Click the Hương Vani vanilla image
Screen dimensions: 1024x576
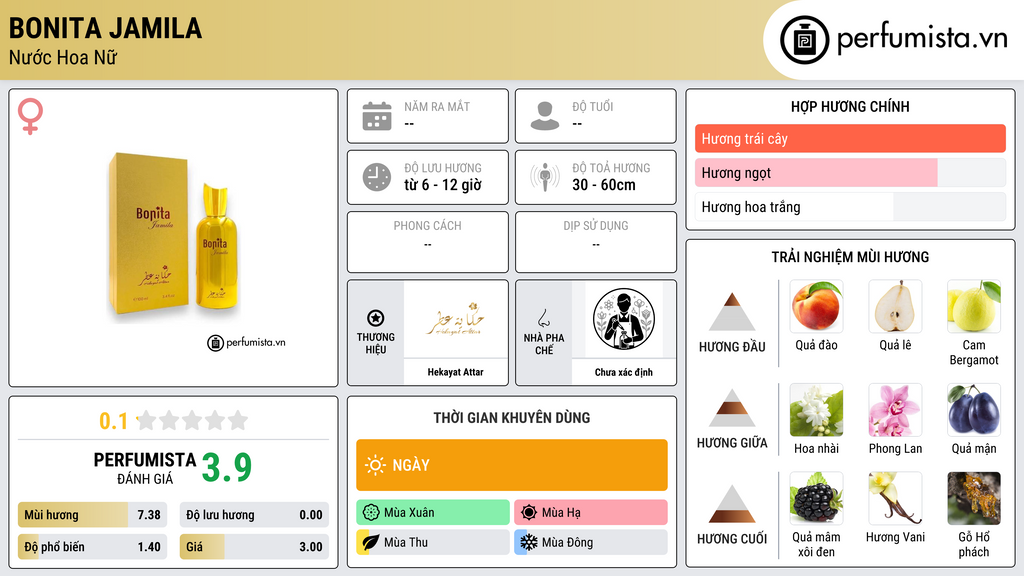tap(895, 498)
